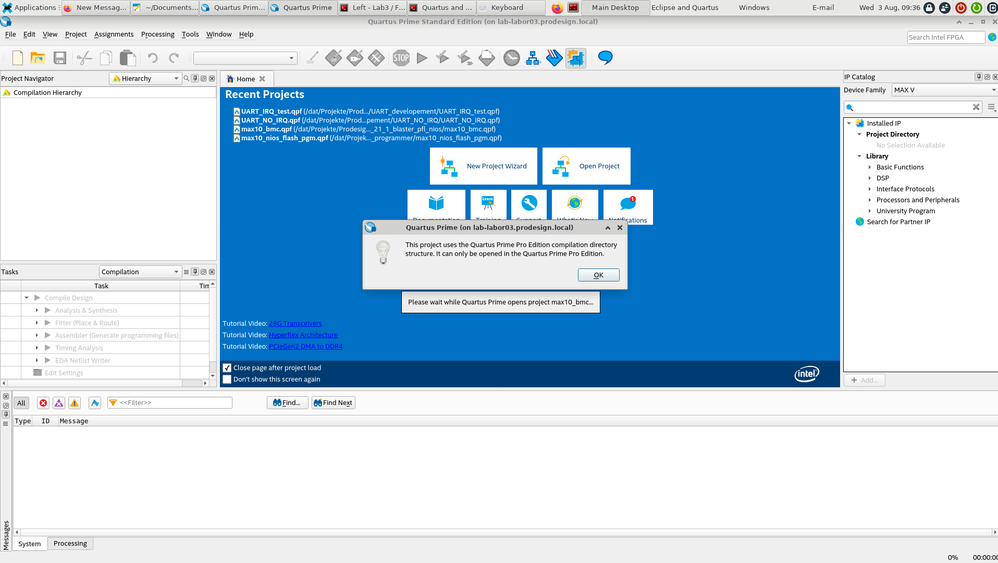Expand University Program category
998x563 pixels.
pos(870,211)
